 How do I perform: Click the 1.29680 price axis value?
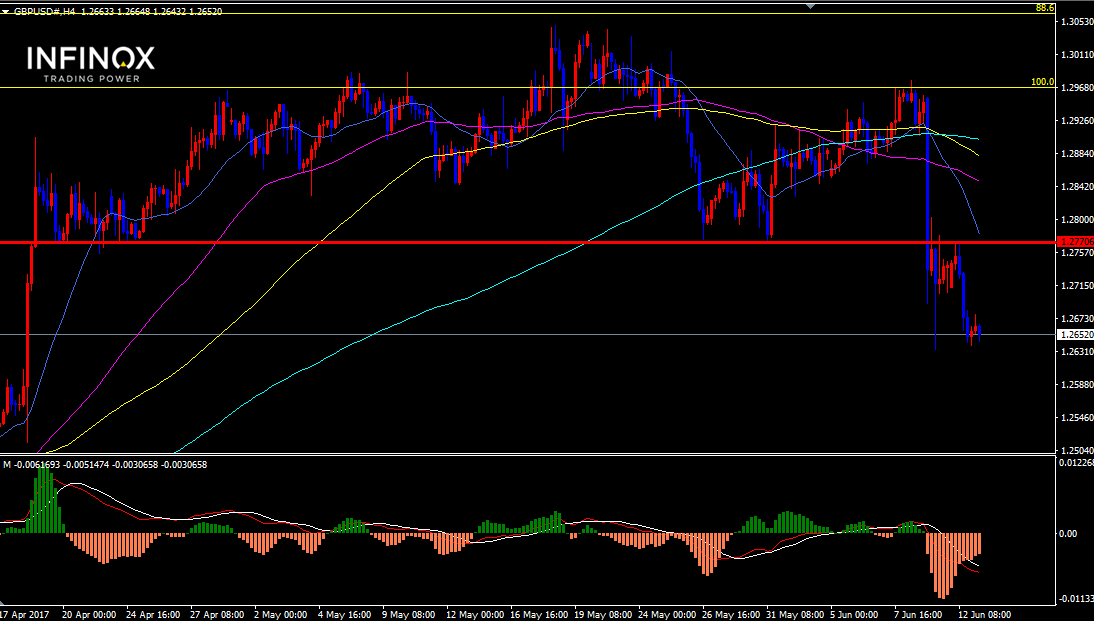tap(1077, 88)
